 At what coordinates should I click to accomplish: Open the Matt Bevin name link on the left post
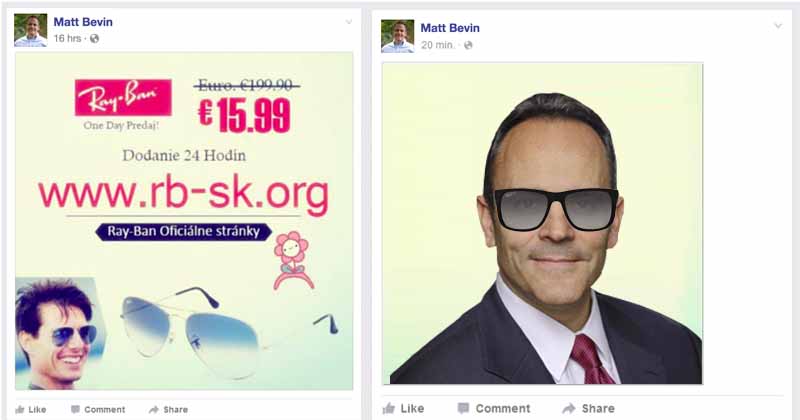point(83,22)
